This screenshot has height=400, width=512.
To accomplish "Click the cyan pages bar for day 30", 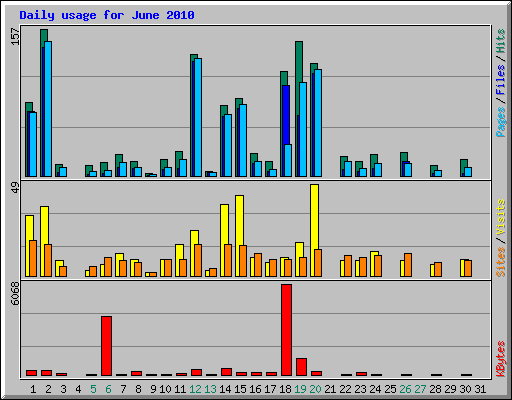I will (468, 172).
